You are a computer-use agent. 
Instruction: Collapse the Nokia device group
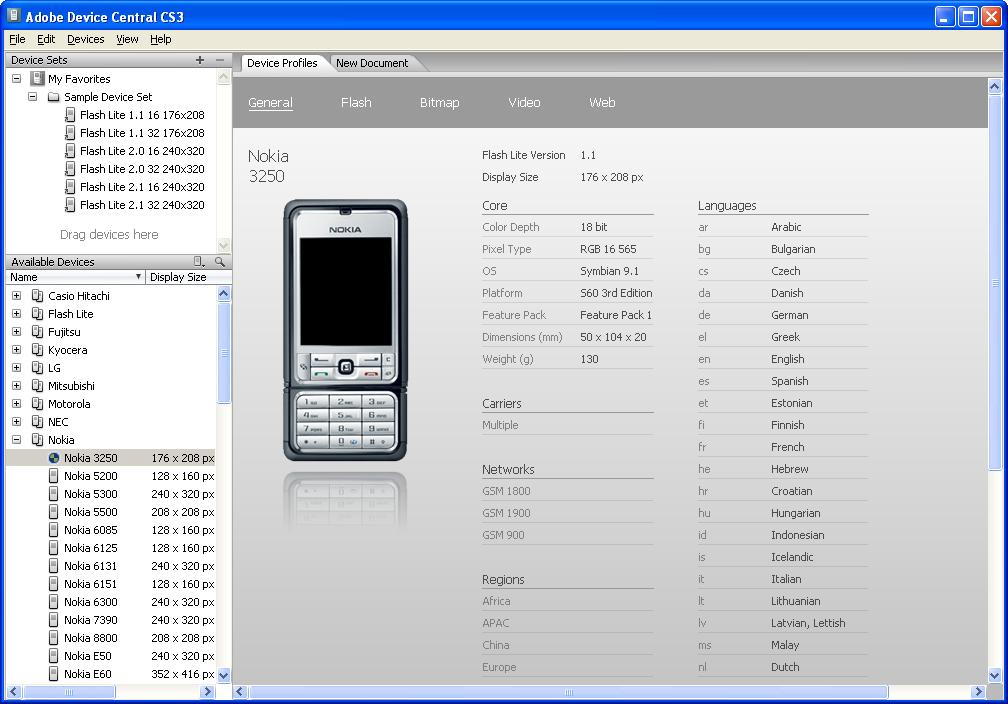click(17, 440)
